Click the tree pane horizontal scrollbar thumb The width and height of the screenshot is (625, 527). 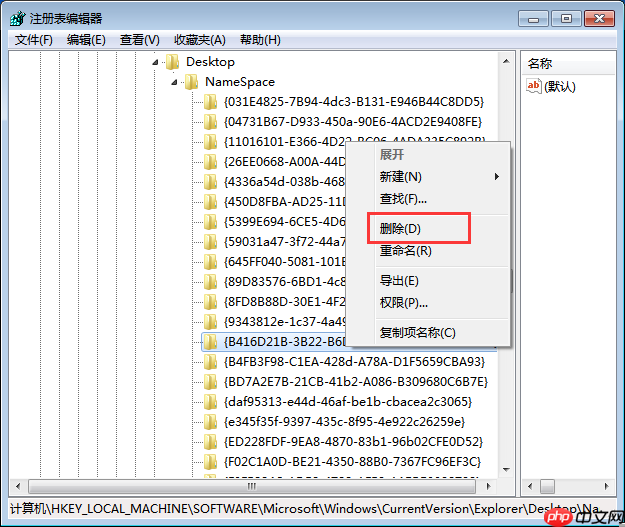(252, 486)
